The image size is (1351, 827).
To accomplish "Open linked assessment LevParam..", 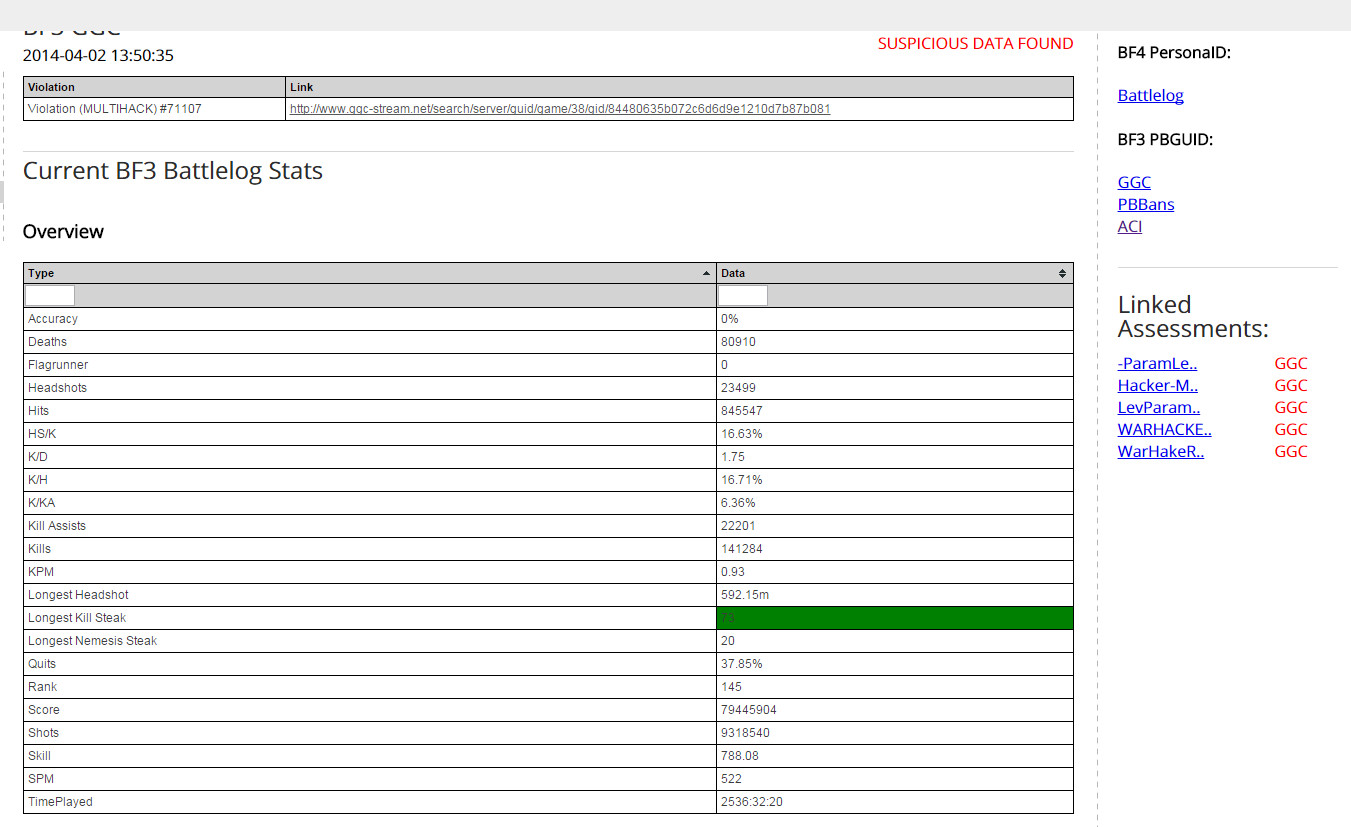I will [1159, 408].
